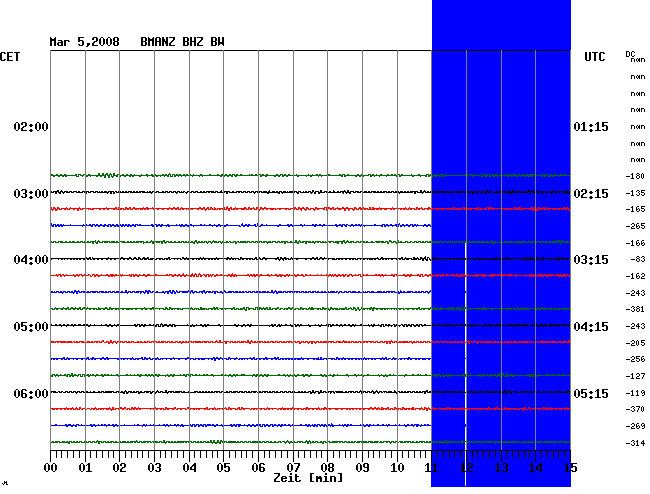
Task: Select the DC value -165
Action: tap(635, 209)
